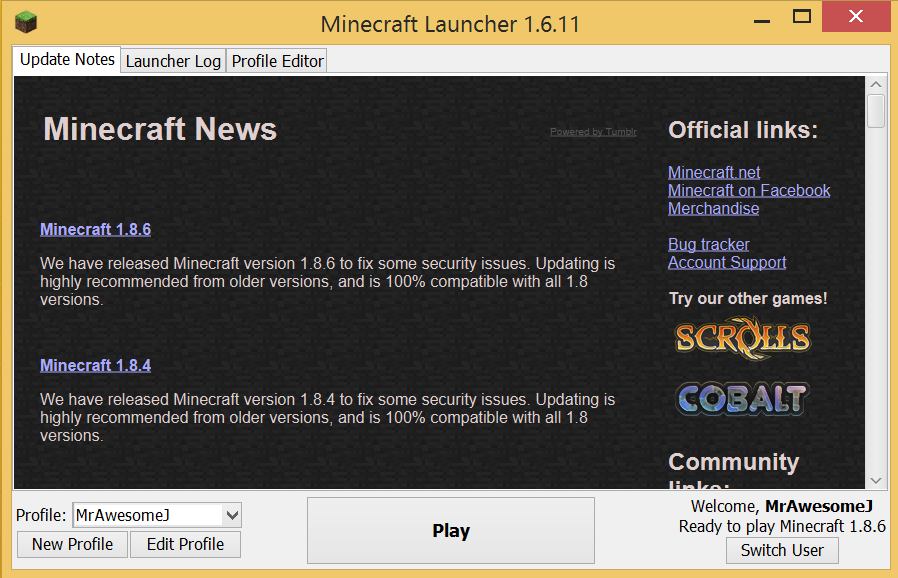This screenshot has height=578, width=898.
Task: Click the 'Welcome, MrAwesomeJ' text
Action: point(782,506)
